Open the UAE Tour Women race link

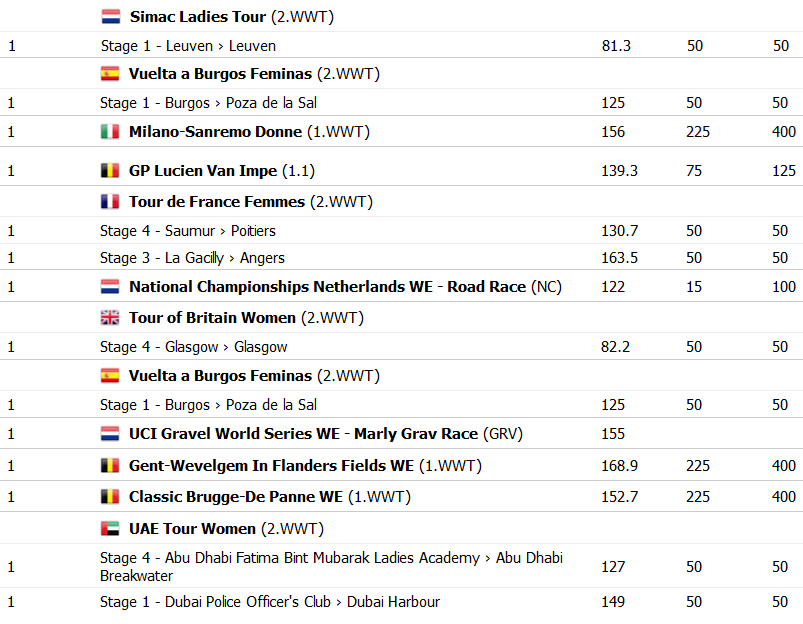point(192,528)
